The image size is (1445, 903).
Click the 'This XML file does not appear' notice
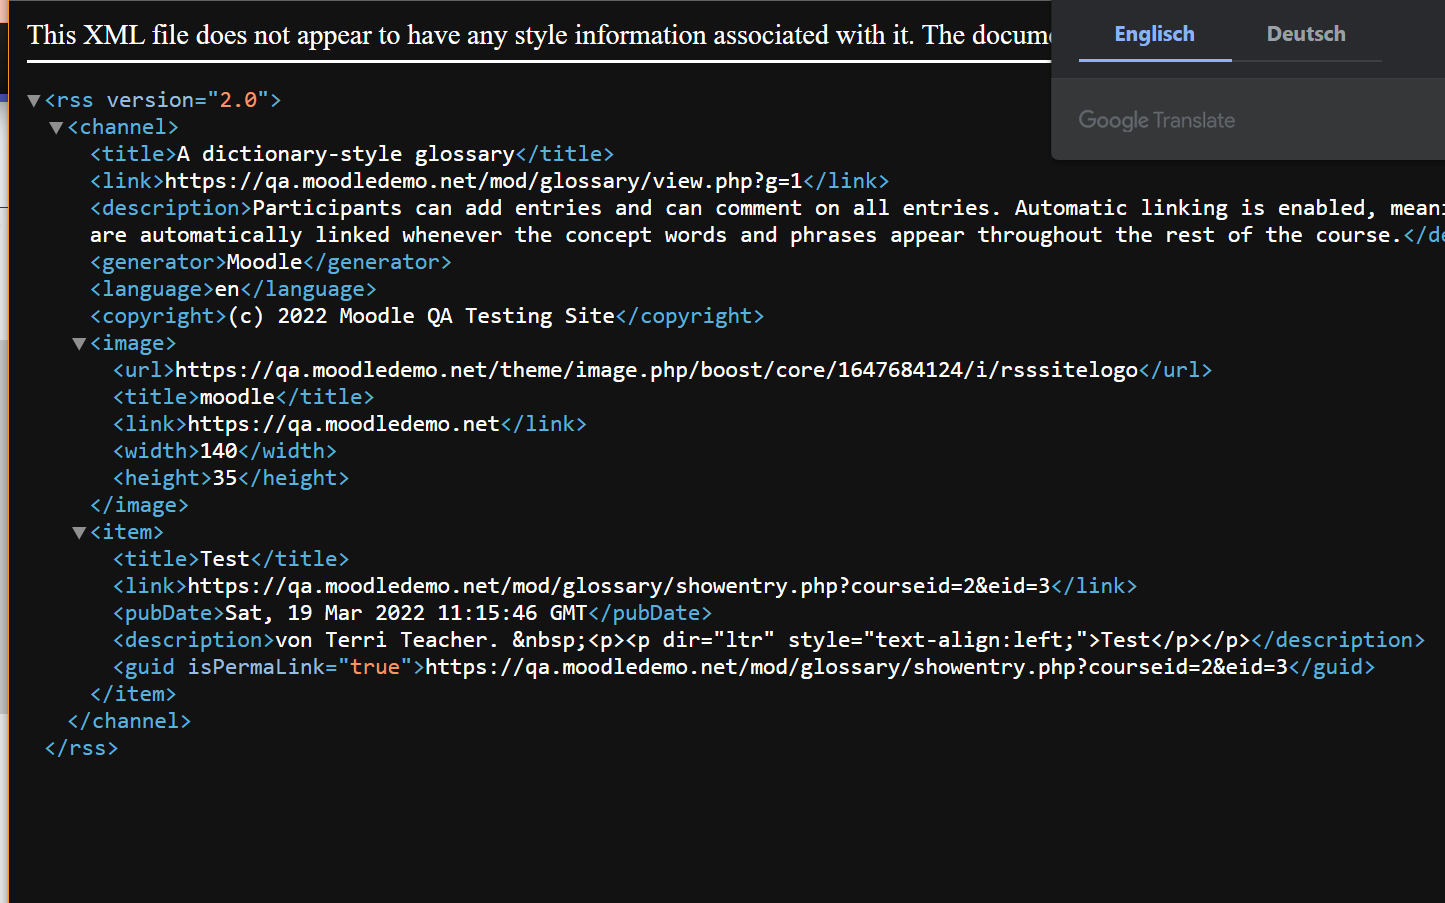(538, 35)
